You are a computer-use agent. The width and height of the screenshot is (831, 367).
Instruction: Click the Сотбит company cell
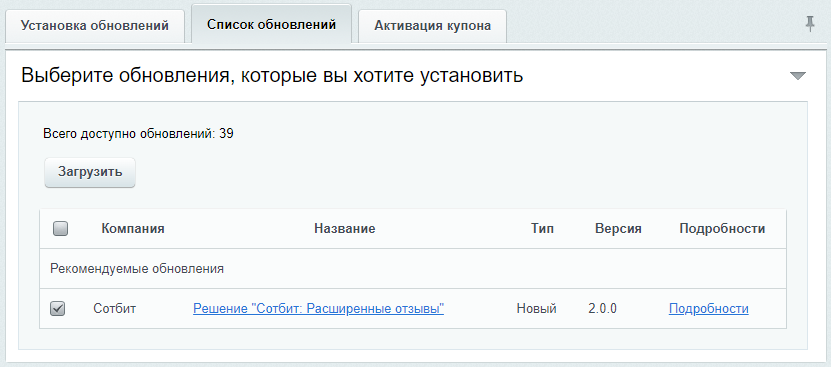(x=114, y=309)
